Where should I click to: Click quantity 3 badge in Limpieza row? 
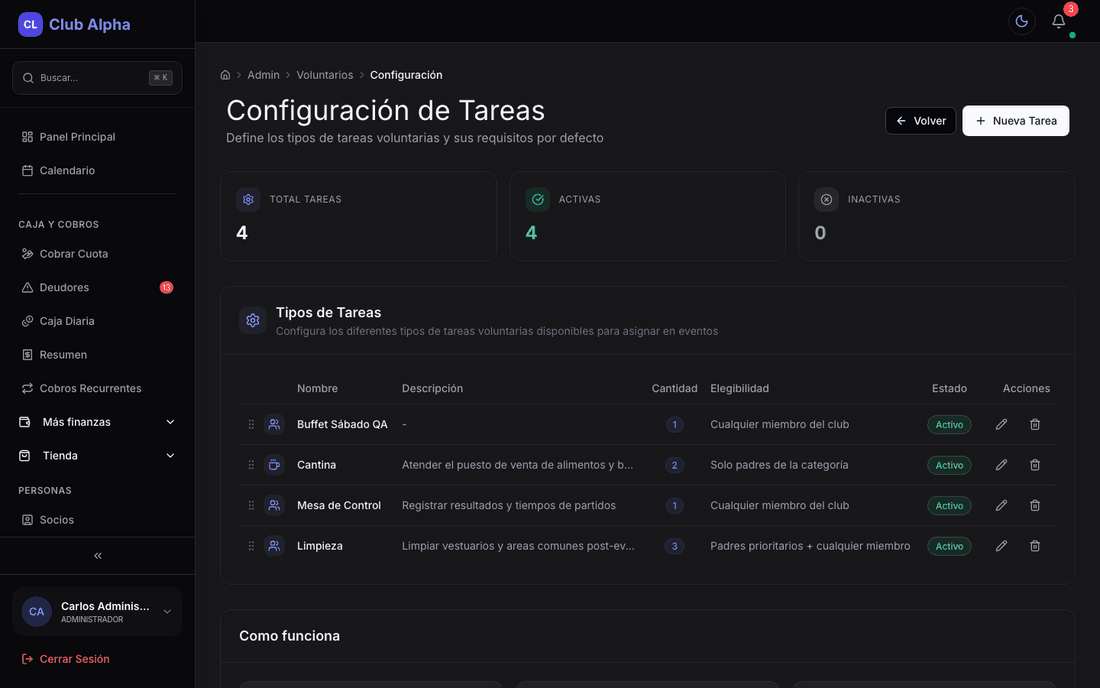674,546
